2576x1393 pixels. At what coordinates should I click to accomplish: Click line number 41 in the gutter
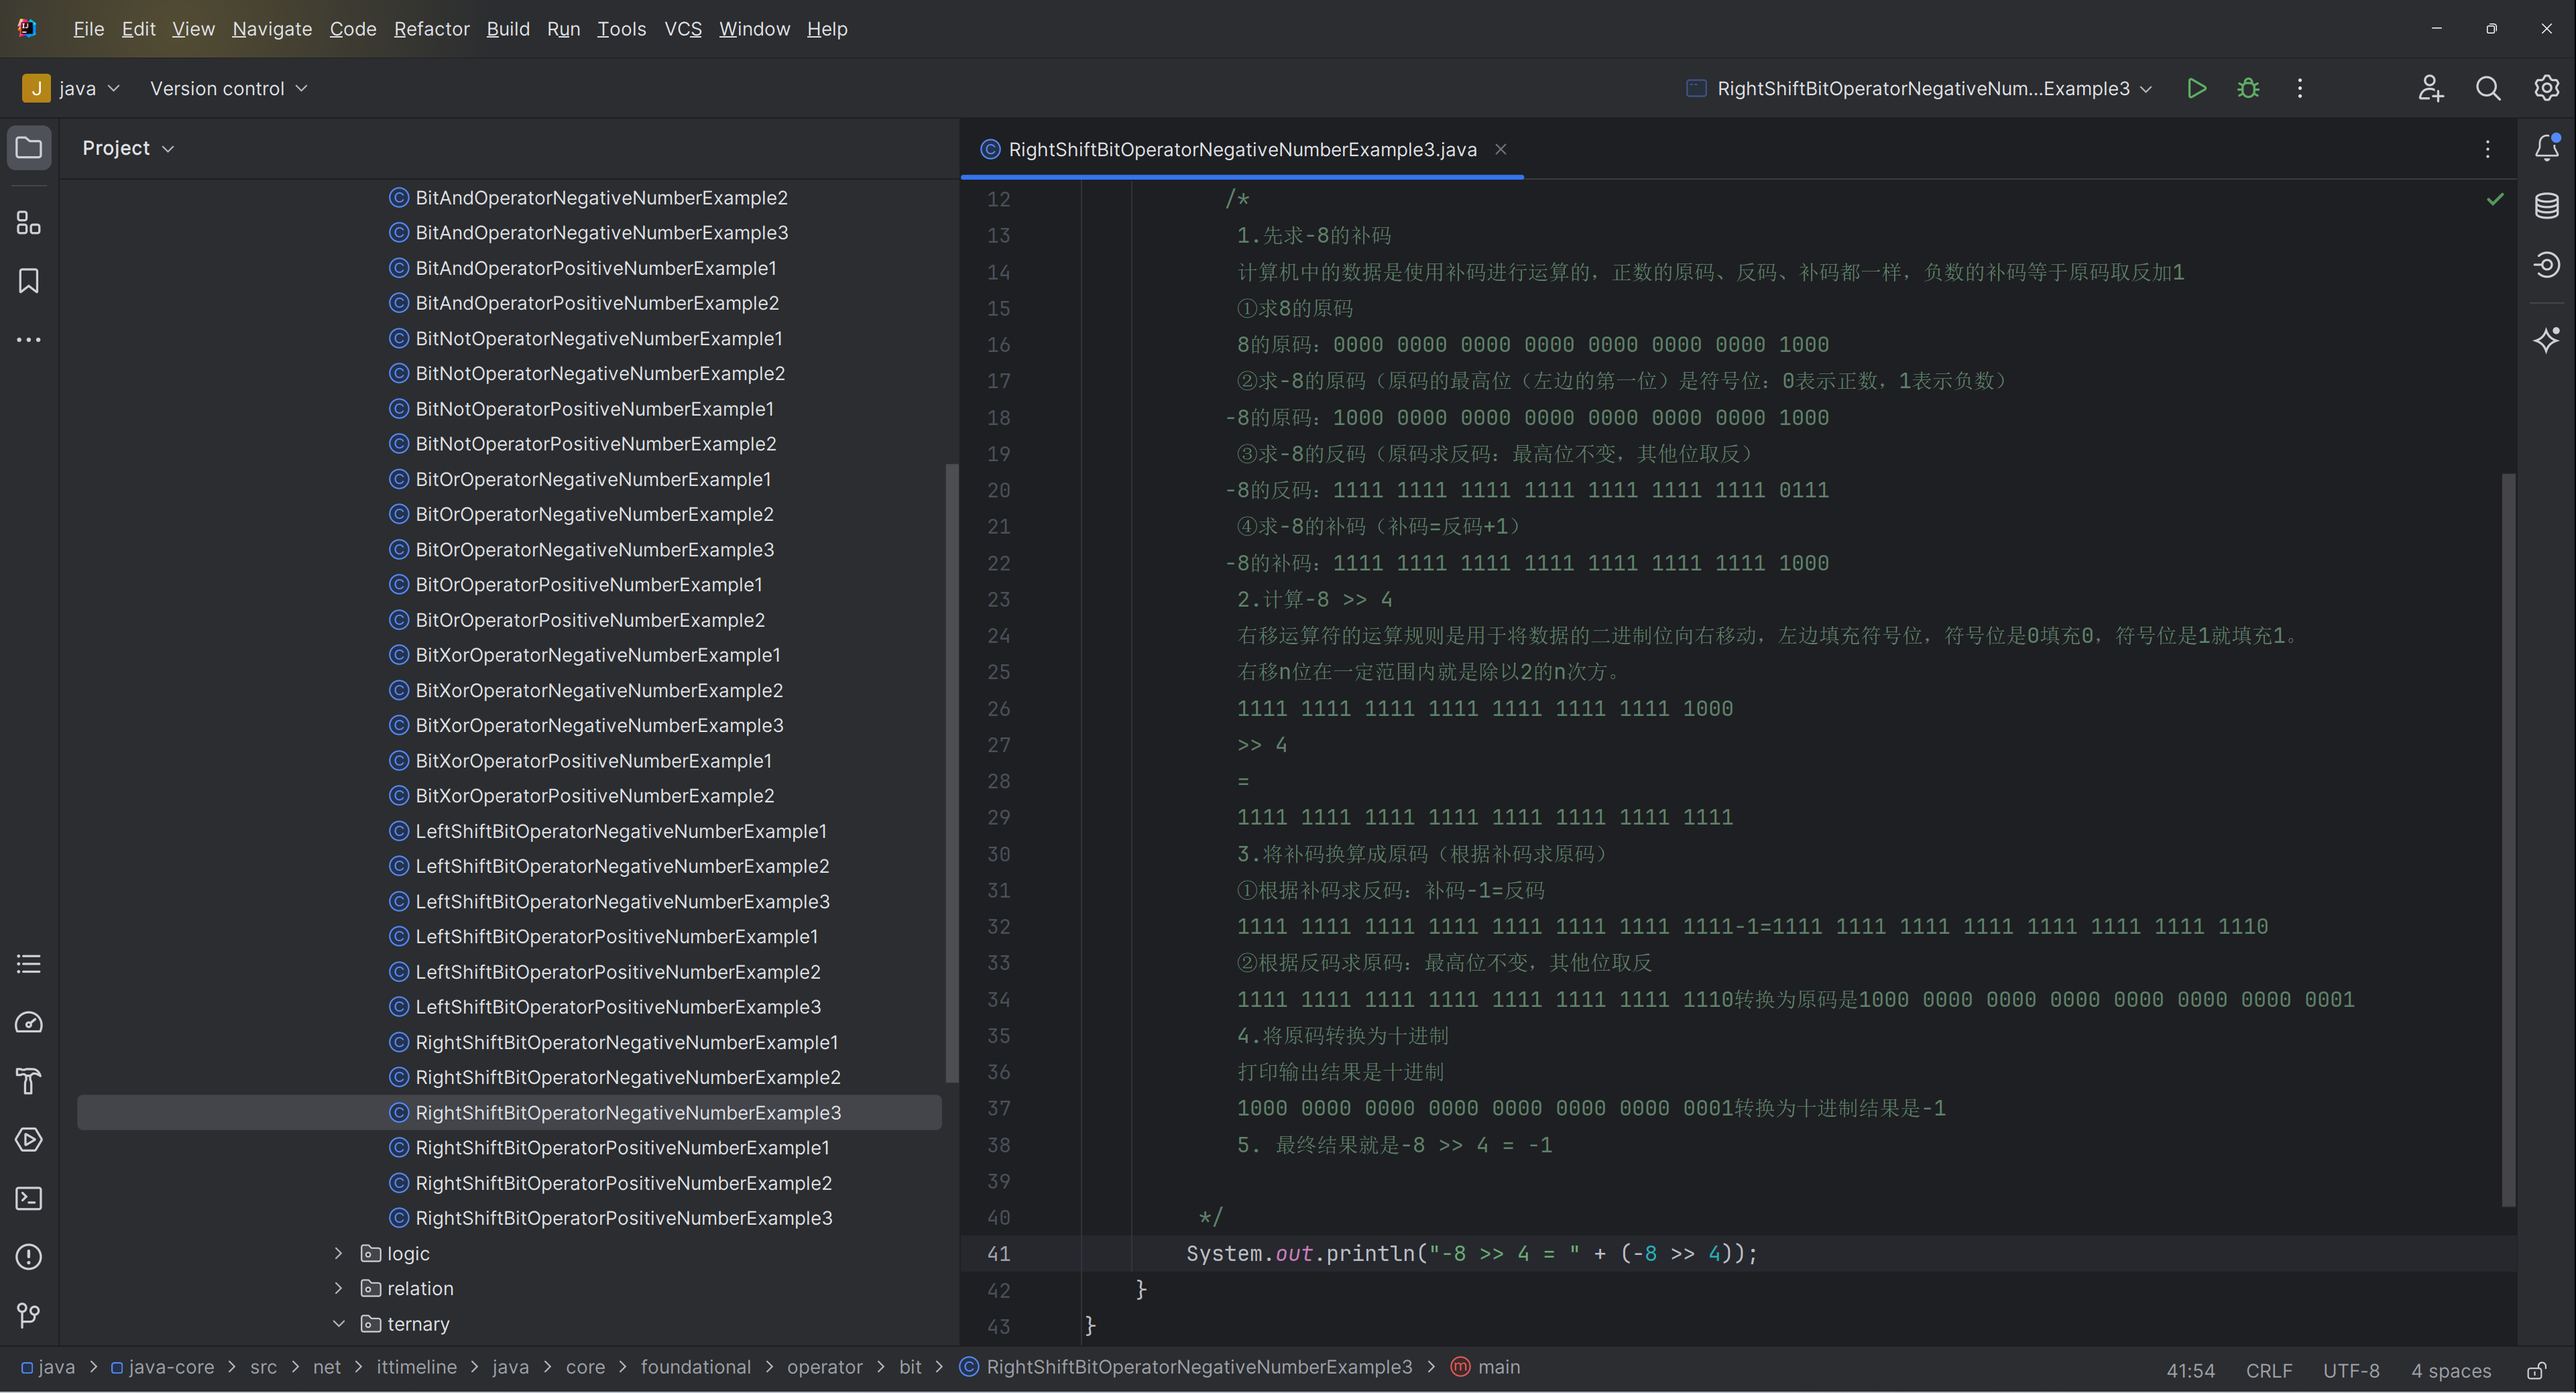(999, 1253)
